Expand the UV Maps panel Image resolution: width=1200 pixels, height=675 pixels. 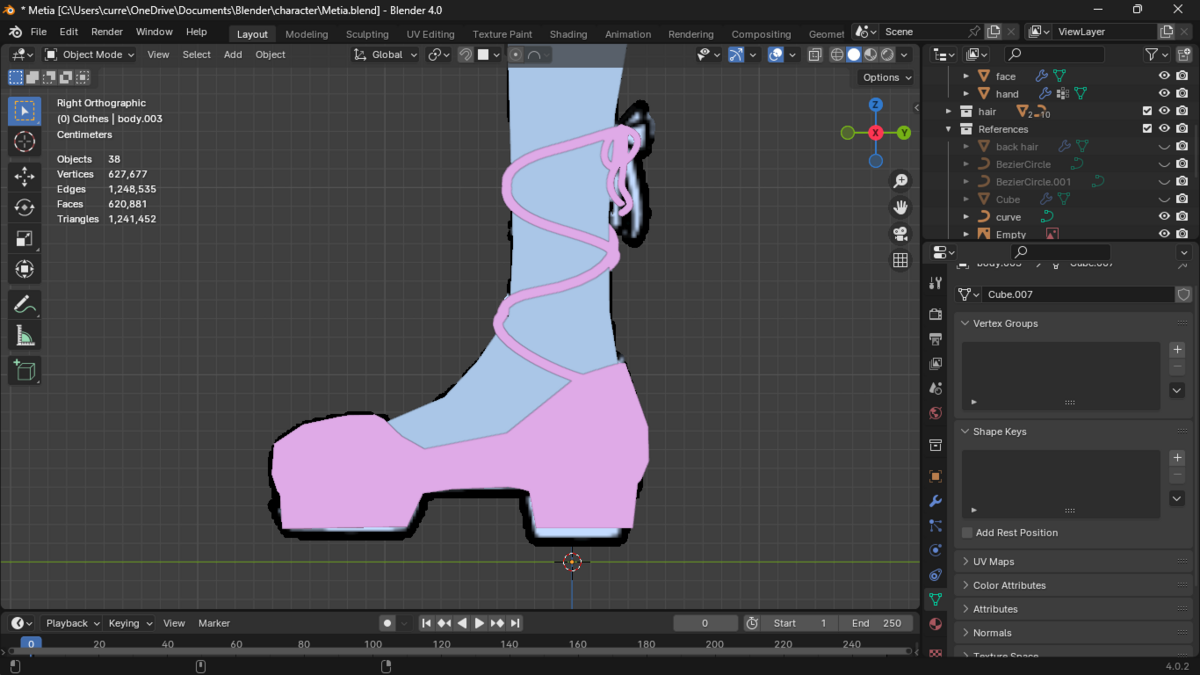coord(965,562)
